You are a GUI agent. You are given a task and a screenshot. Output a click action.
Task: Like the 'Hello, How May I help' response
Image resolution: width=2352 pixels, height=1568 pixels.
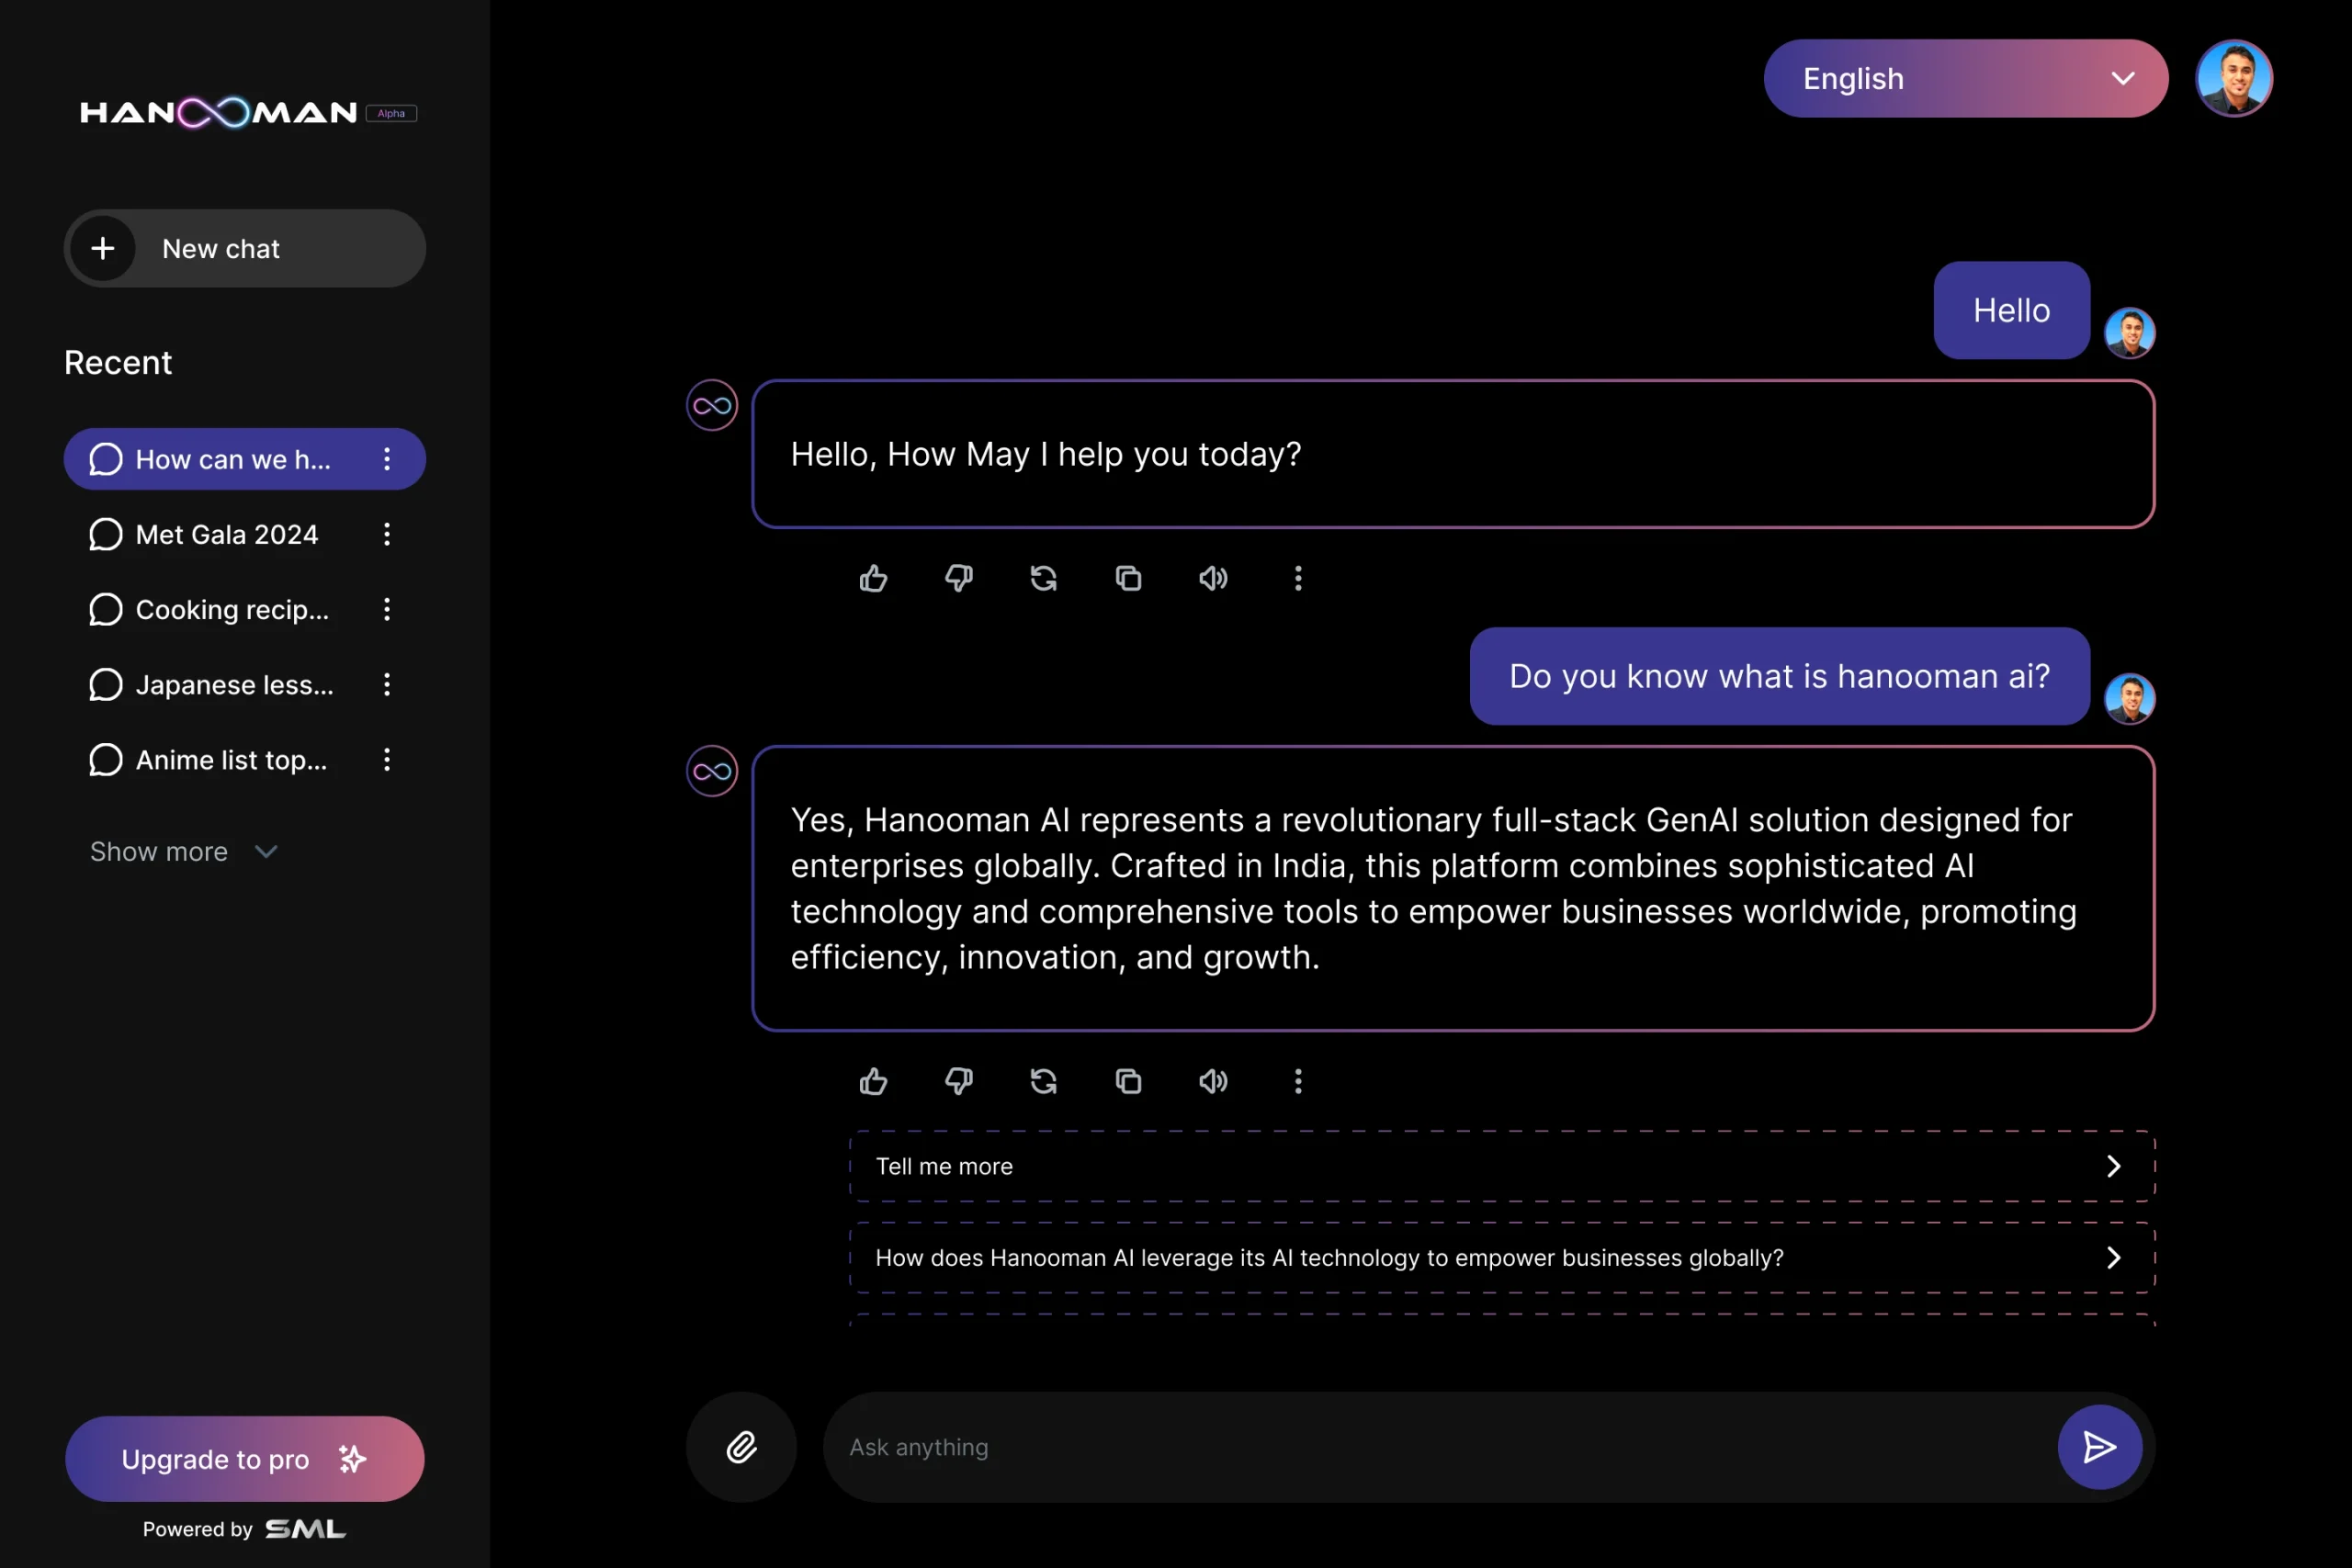point(873,578)
